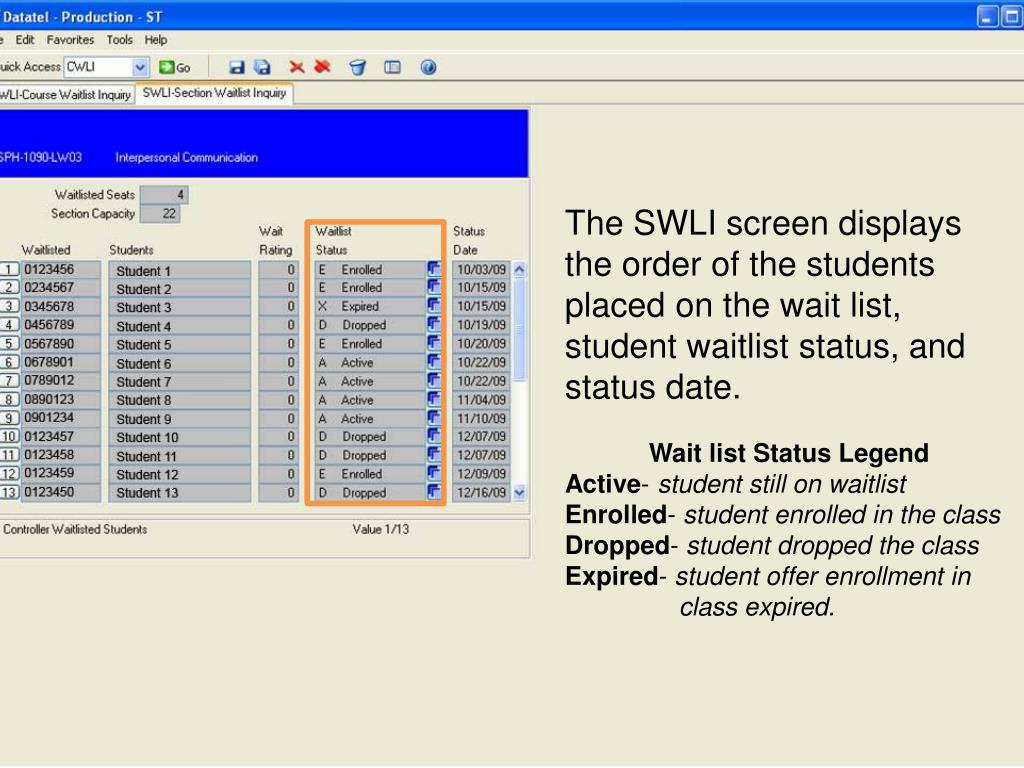Click Expired status text for Student 3
This screenshot has width=1024, height=768.
360,306
